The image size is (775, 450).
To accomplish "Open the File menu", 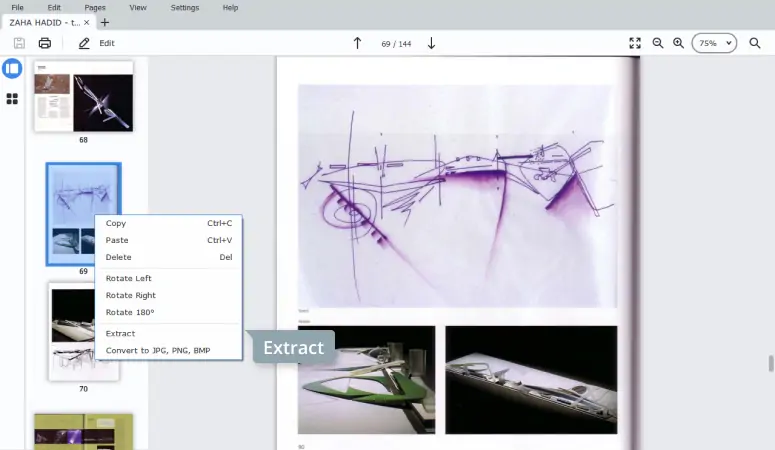I will click(17, 7).
